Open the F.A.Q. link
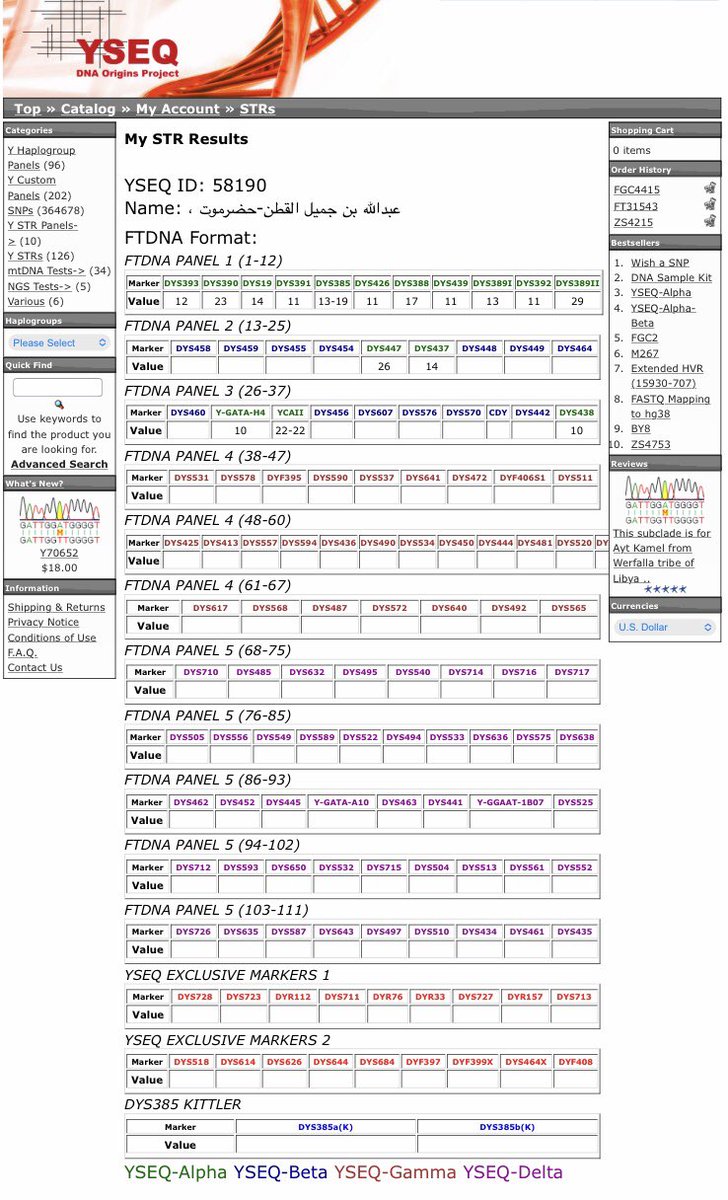The image size is (728, 1200). [22, 652]
